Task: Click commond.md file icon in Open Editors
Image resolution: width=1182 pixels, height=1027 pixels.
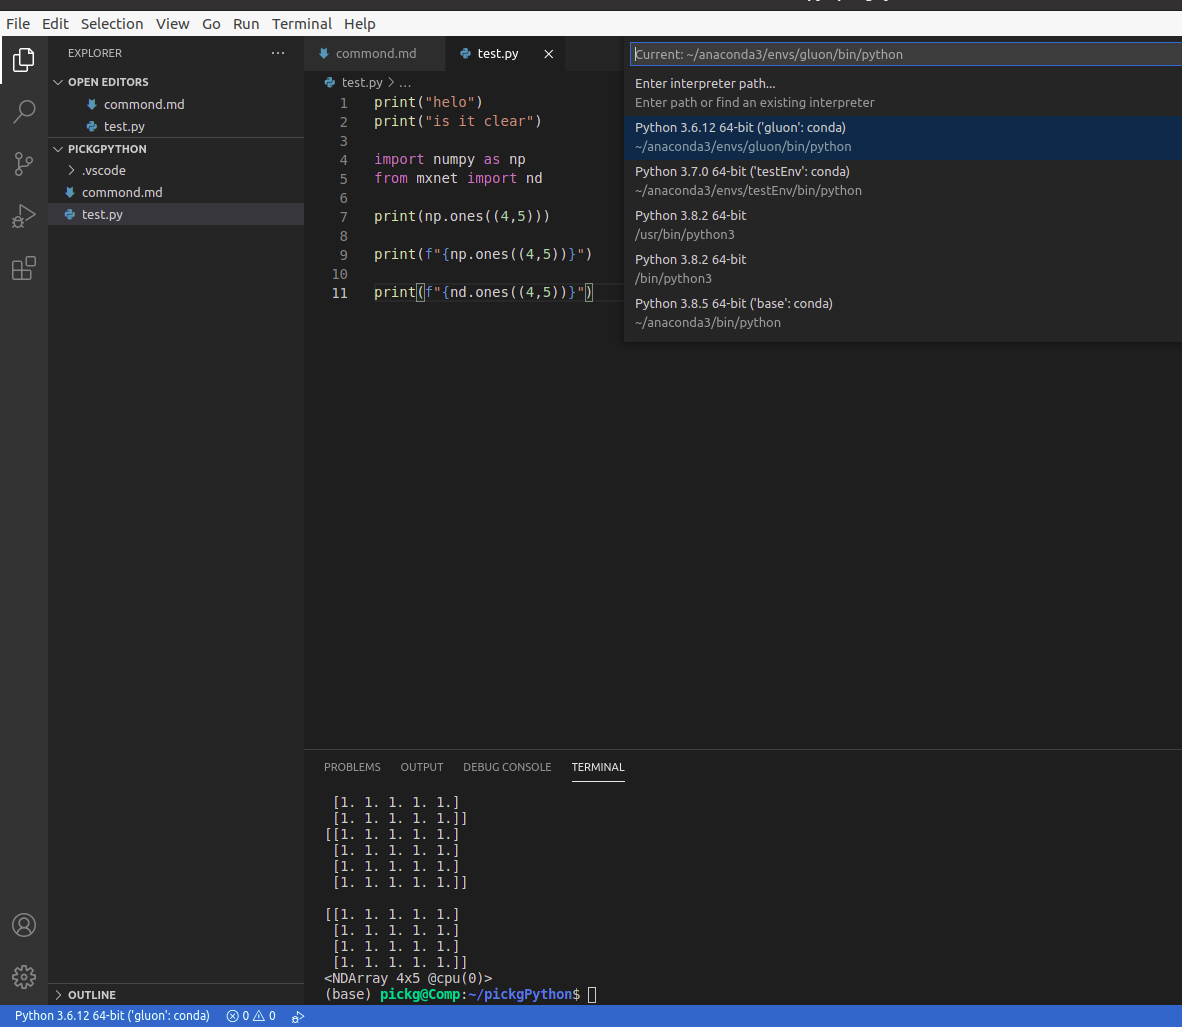Action: [x=91, y=105]
